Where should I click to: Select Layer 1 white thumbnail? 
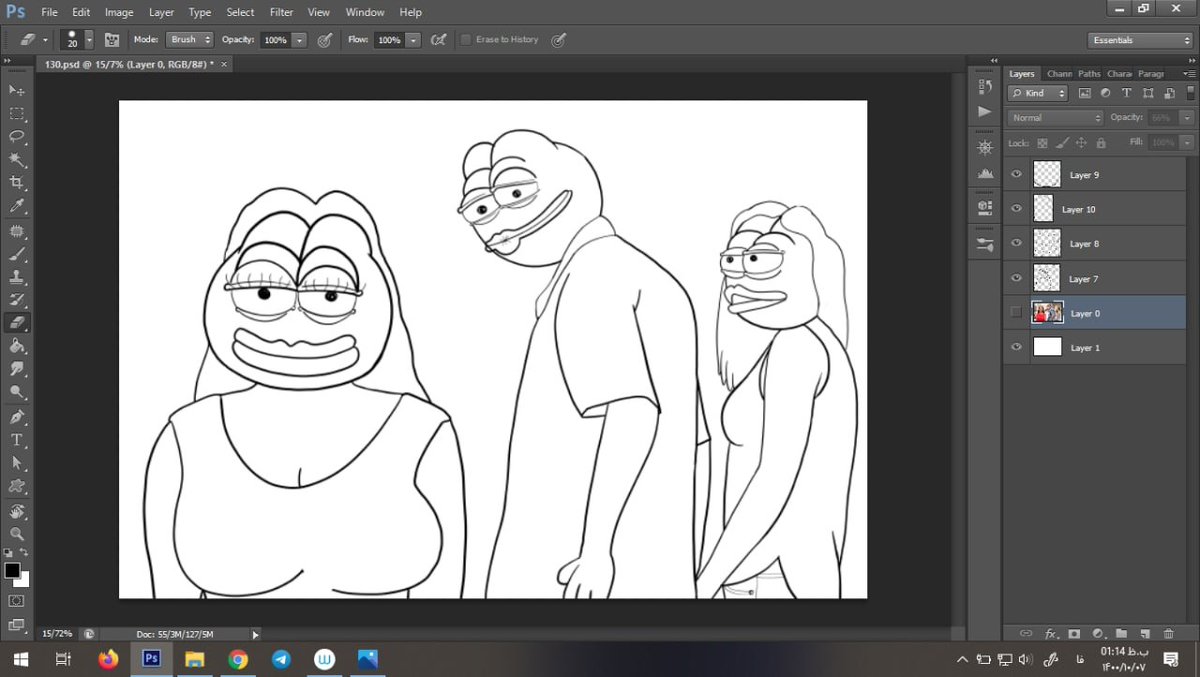coord(1047,347)
